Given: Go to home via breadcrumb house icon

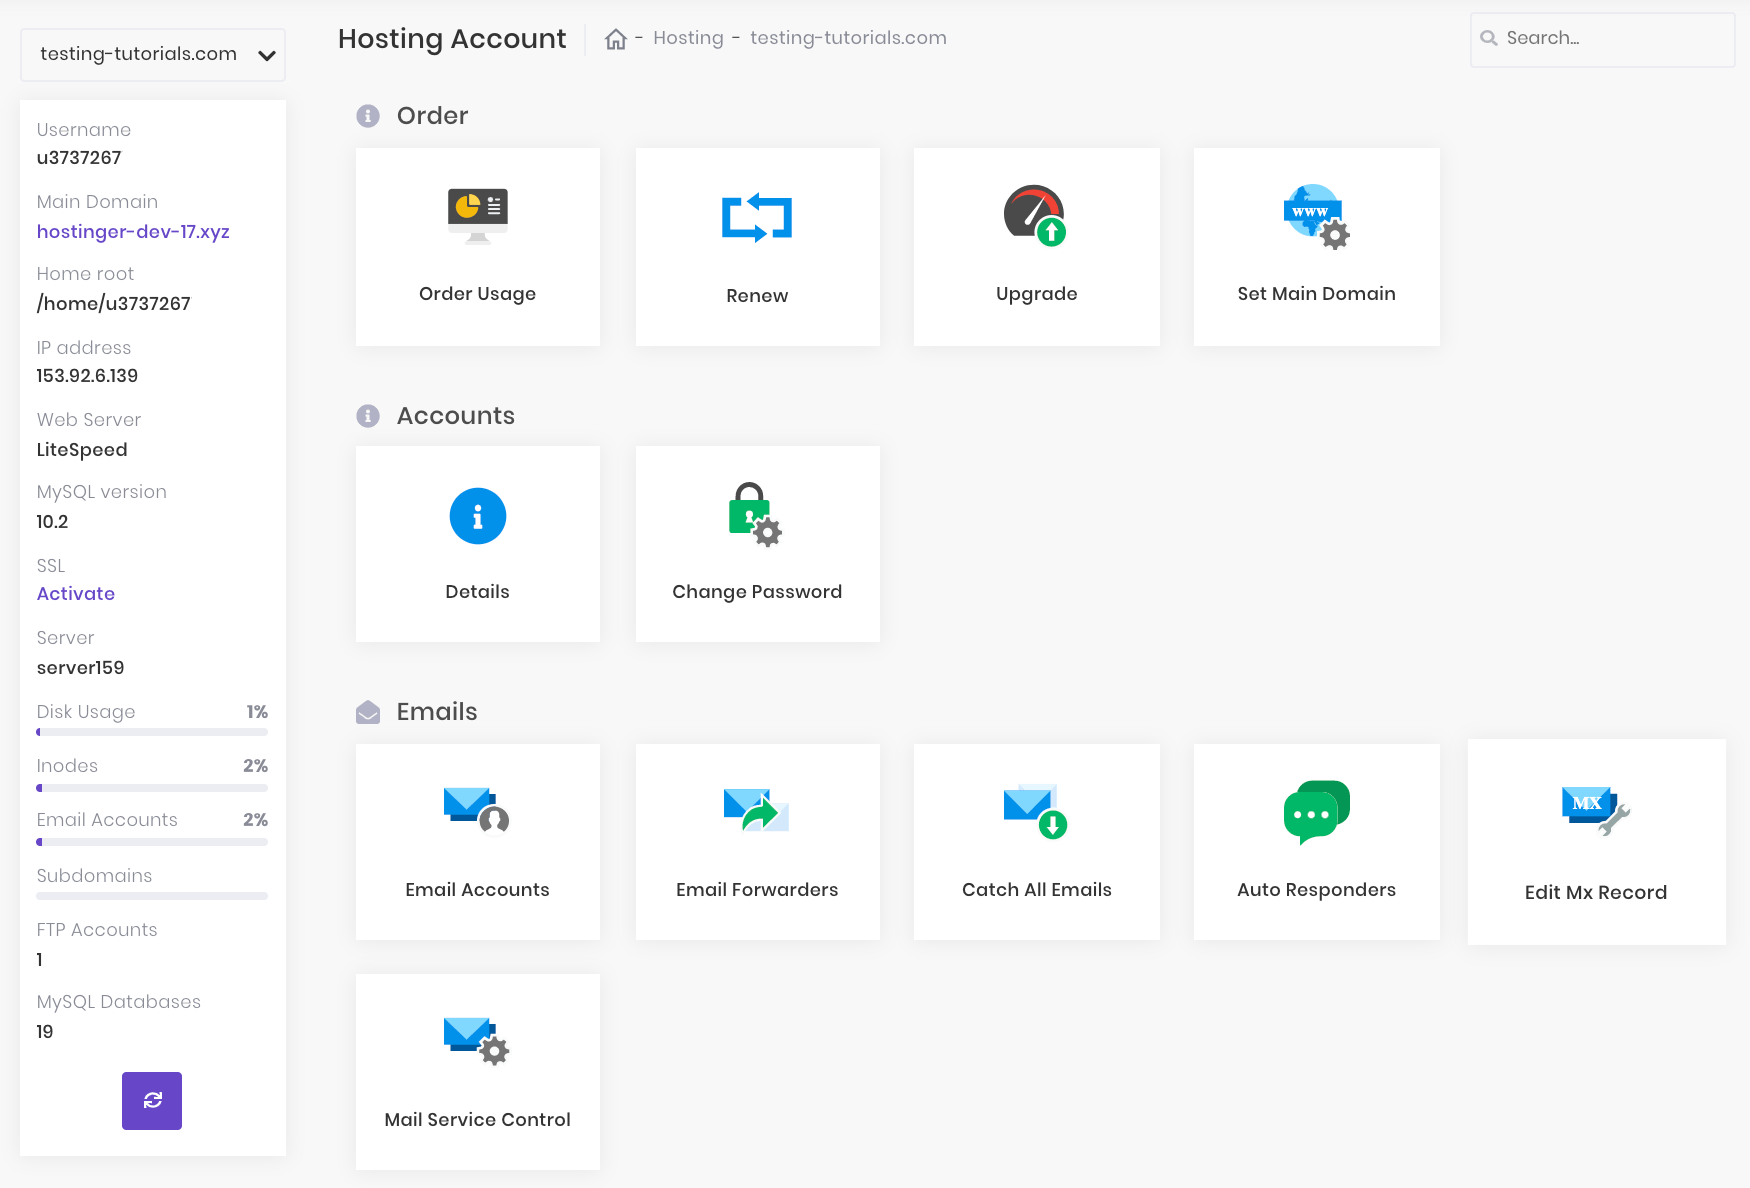Looking at the screenshot, I should click(616, 39).
